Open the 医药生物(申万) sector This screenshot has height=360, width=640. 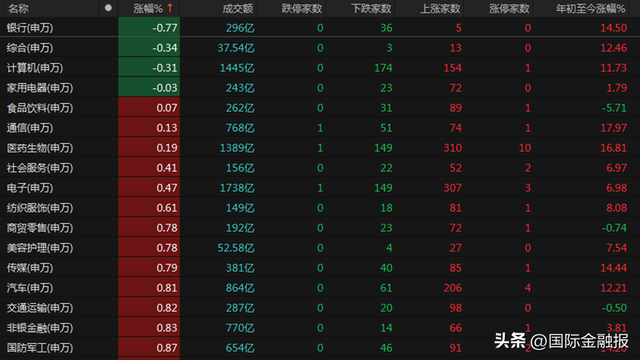(40, 148)
